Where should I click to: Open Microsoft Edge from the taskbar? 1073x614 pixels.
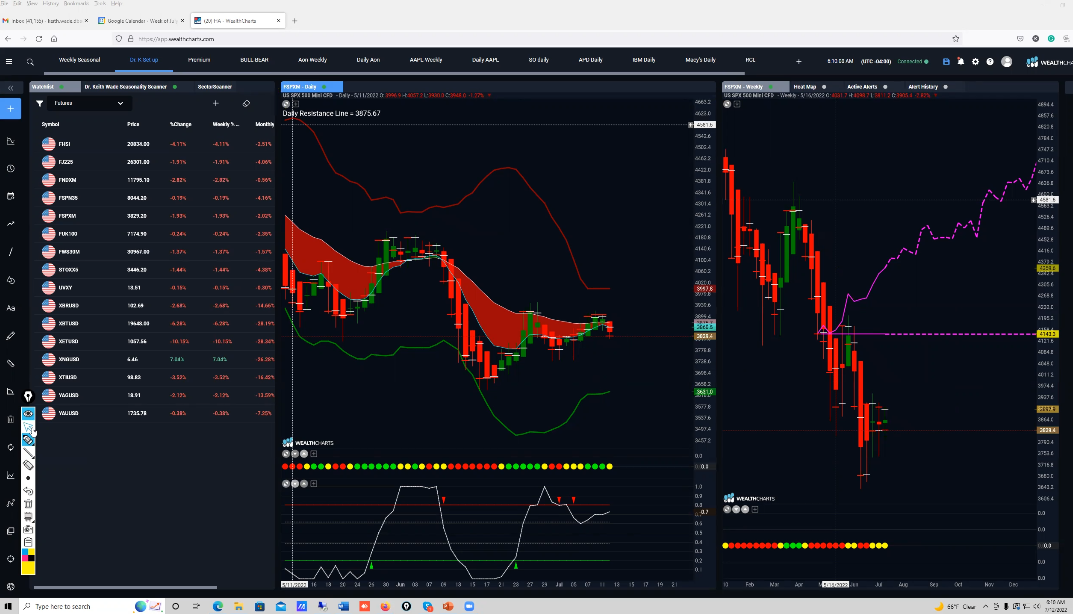pos(218,606)
